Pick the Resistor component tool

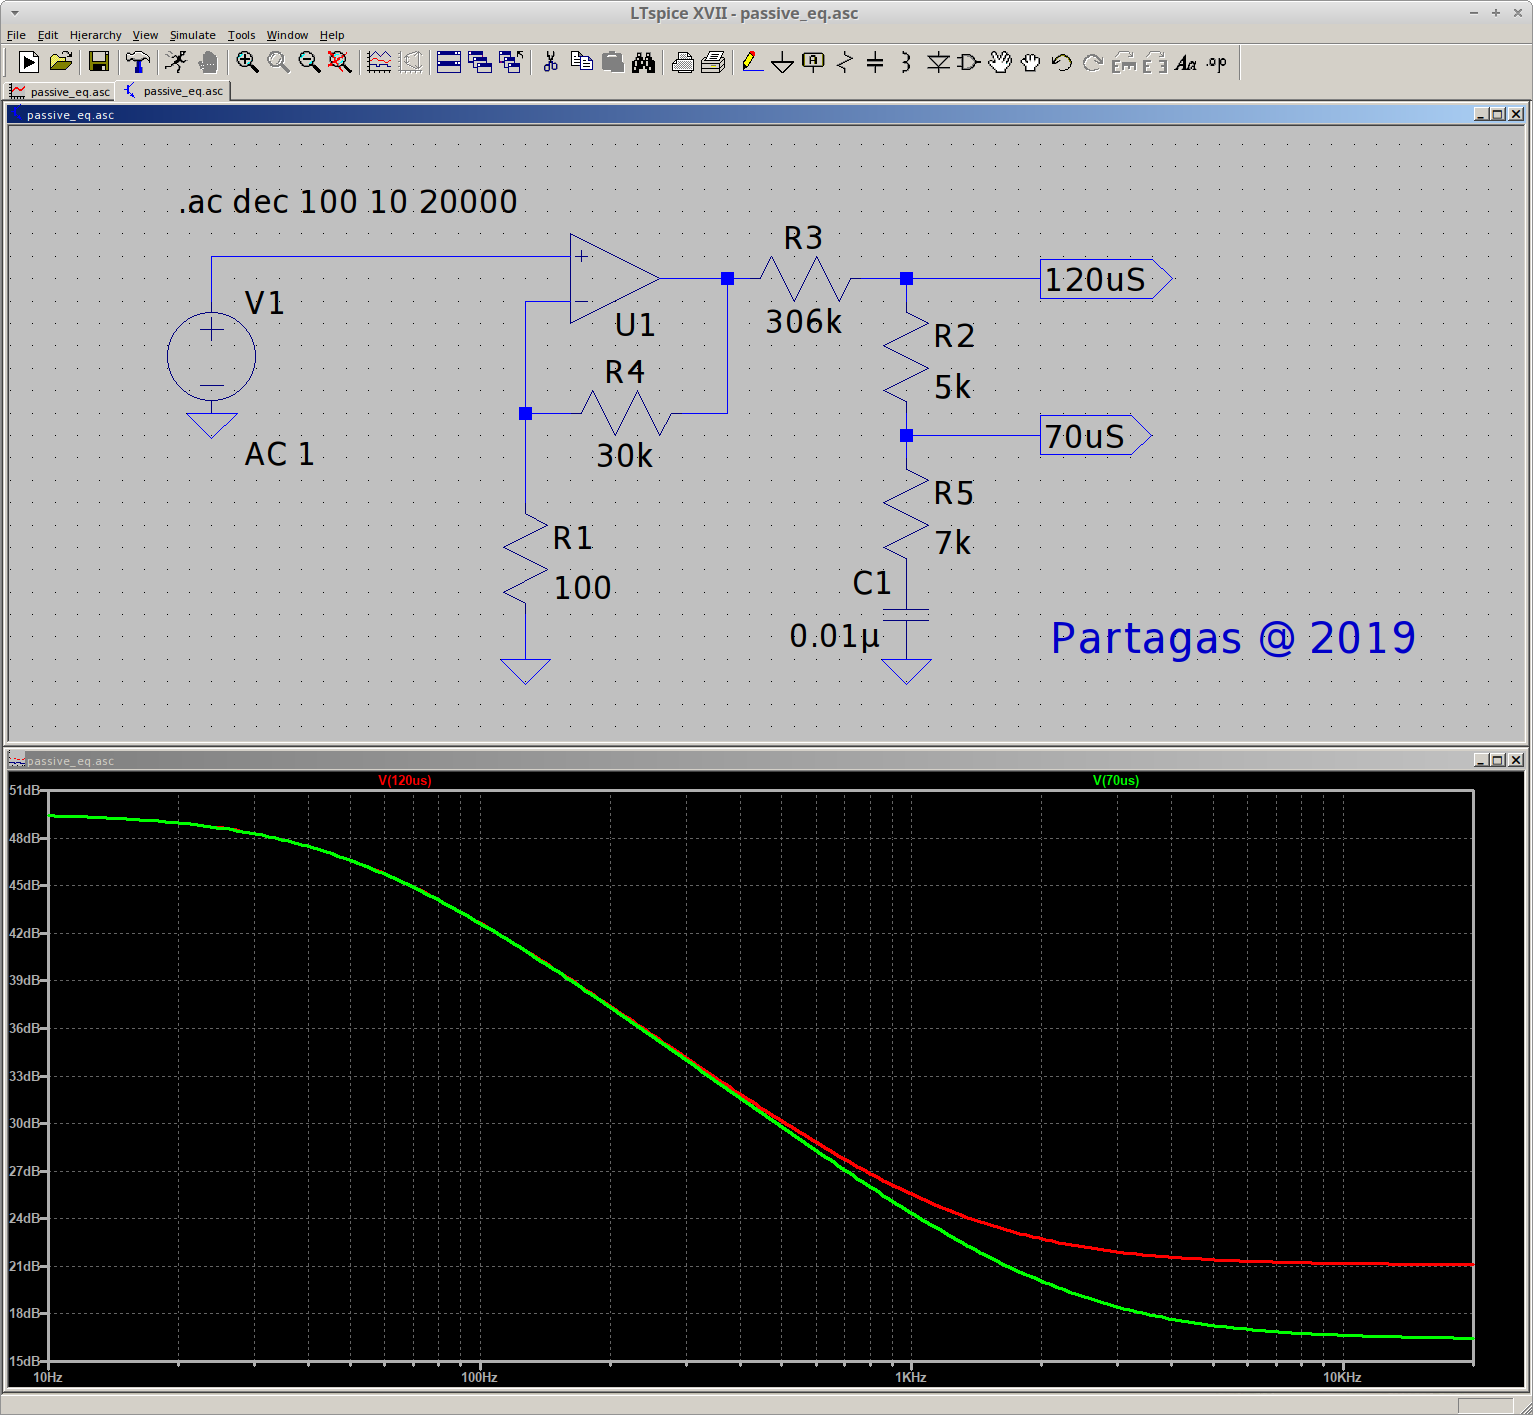[845, 63]
